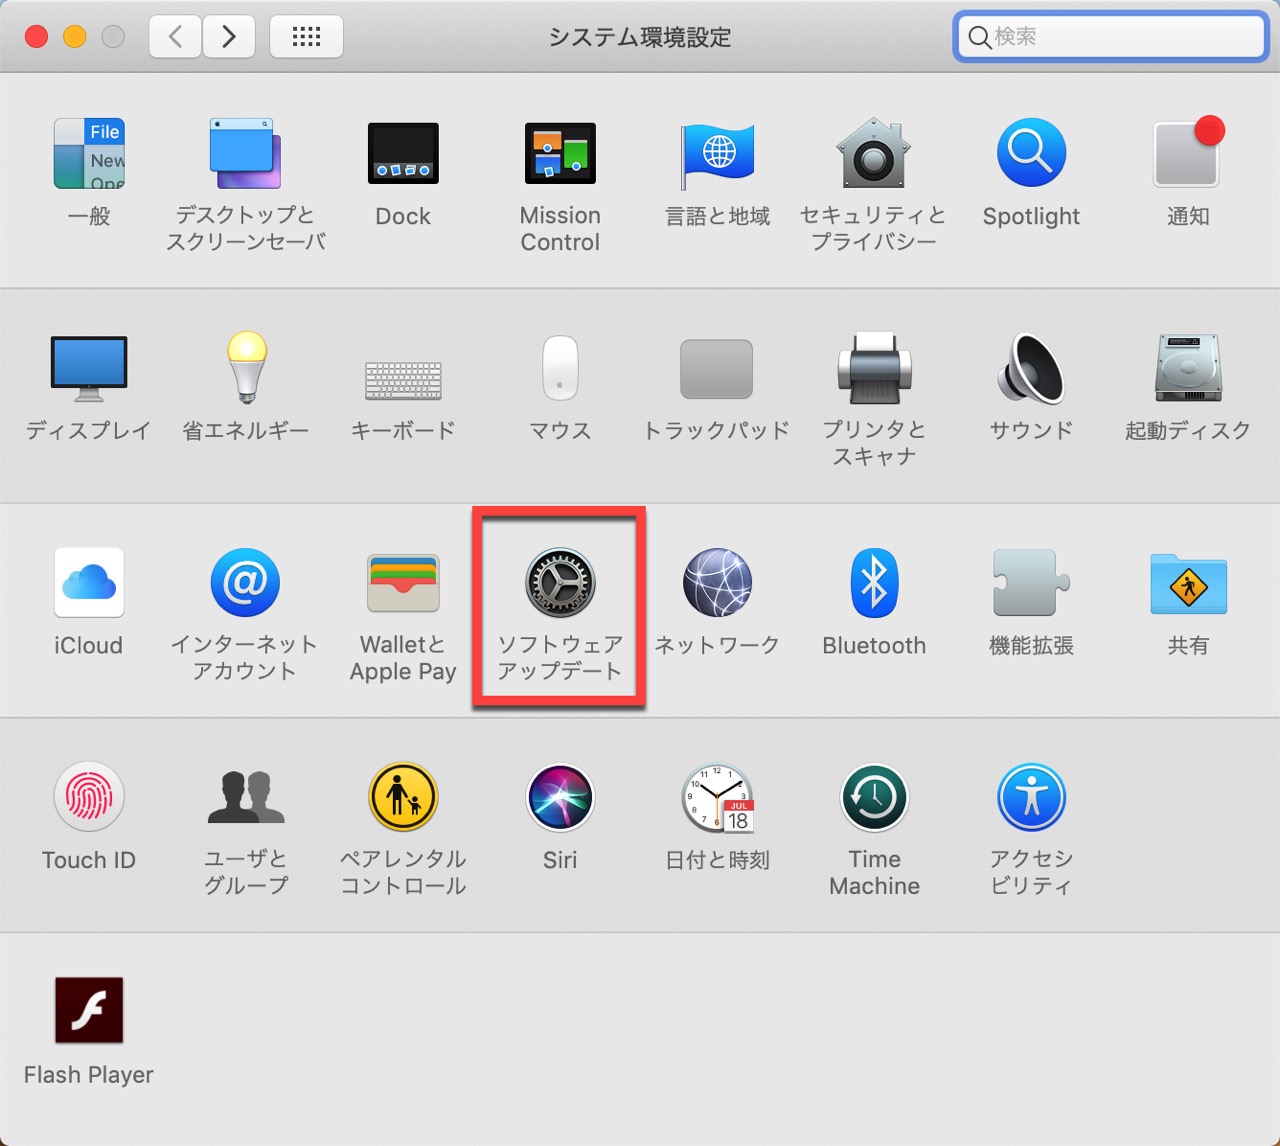
Task: Click the 検索 search field
Action: pyautogui.click(x=1111, y=37)
